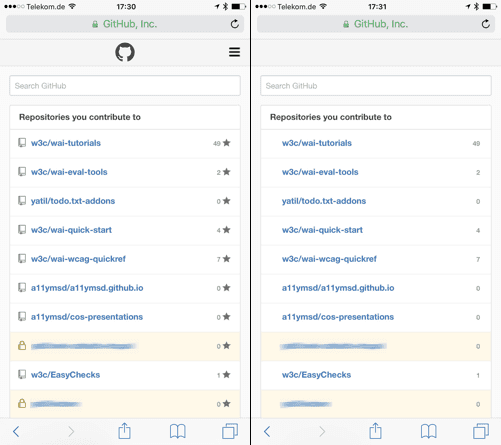Click star icon beside w3c/EasyChecks in left list

[227, 375]
